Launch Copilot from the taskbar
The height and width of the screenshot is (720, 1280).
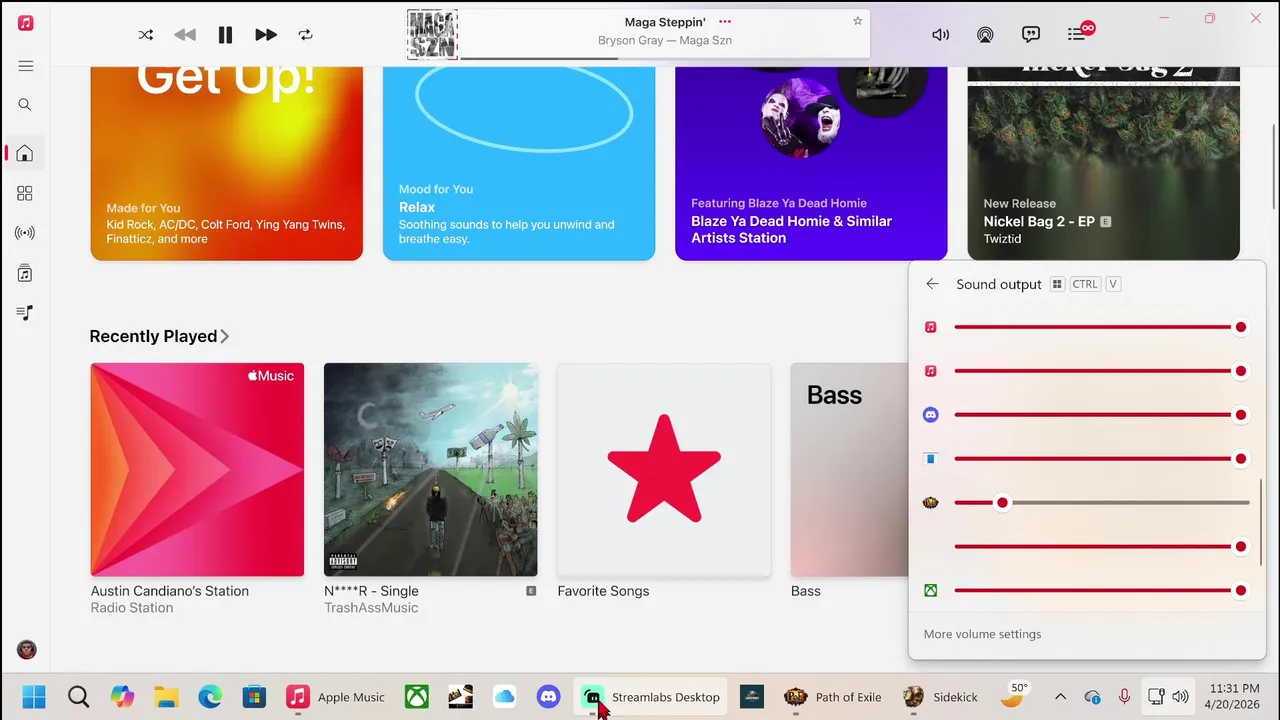tap(122, 697)
